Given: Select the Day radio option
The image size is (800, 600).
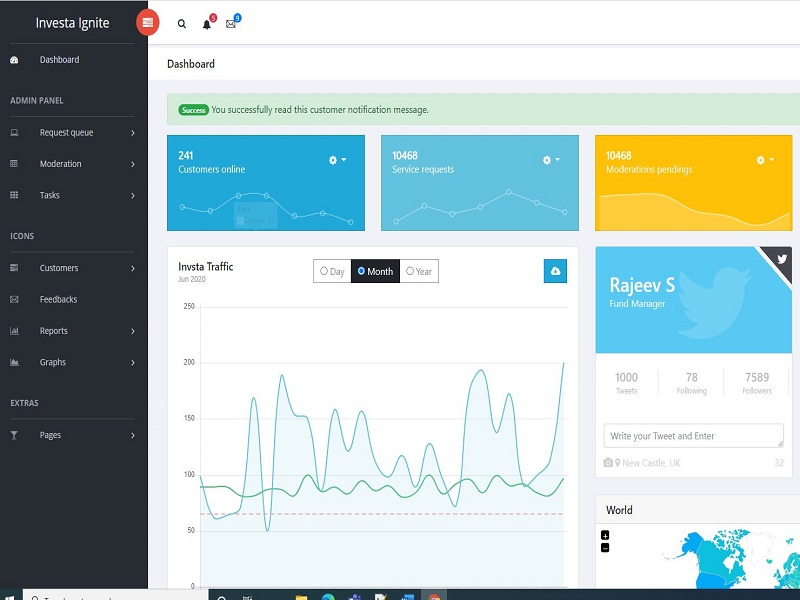Looking at the screenshot, I should pos(332,271).
